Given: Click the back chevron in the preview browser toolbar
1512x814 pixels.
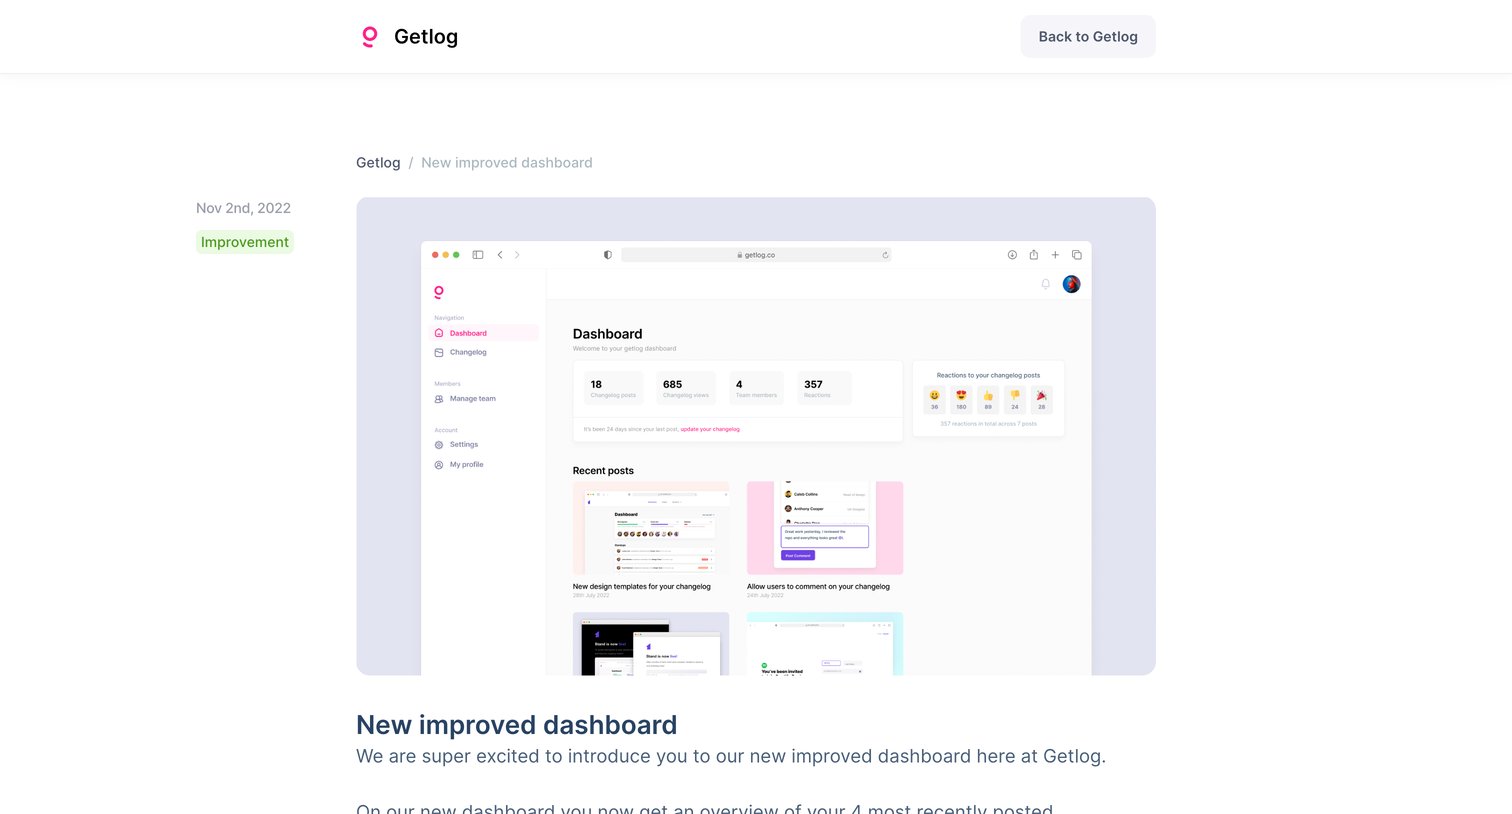Looking at the screenshot, I should coord(500,255).
